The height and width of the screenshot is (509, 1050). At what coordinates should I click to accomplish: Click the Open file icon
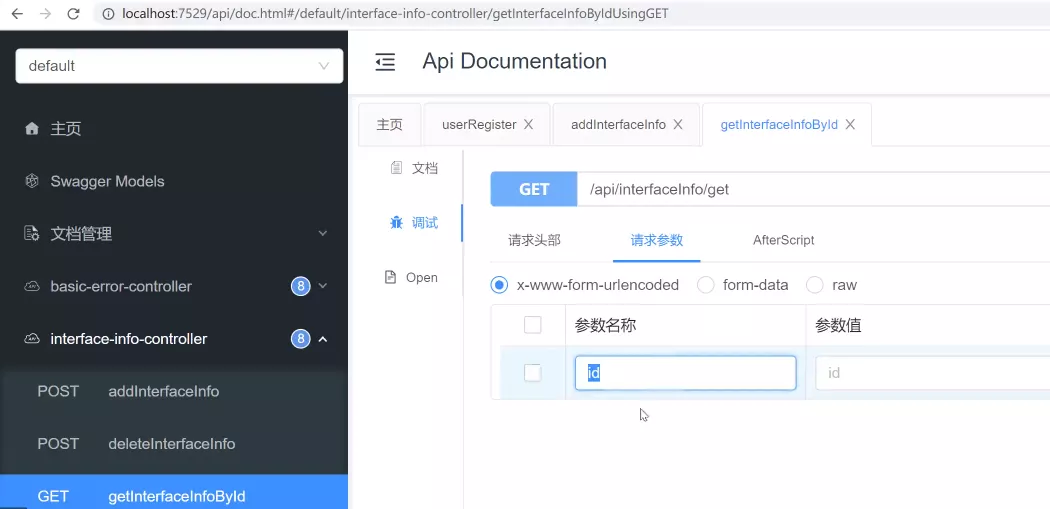(390, 277)
